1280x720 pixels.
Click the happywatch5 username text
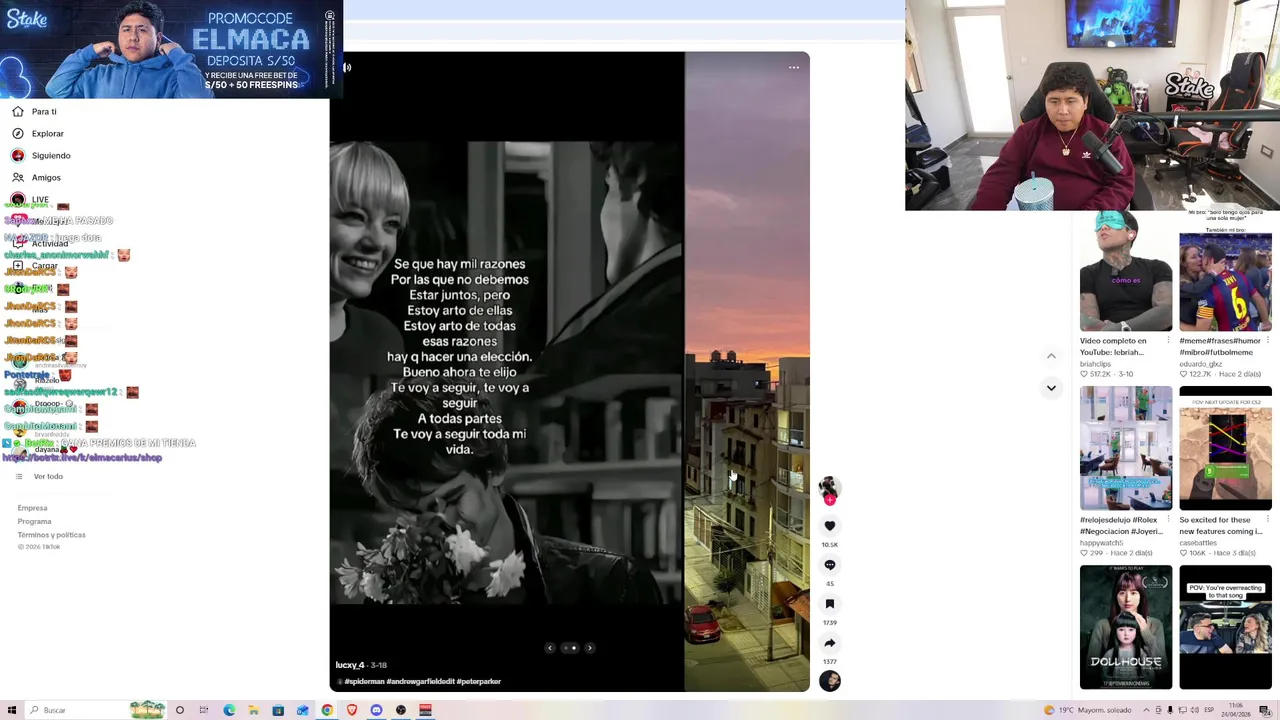[x=1101, y=543]
